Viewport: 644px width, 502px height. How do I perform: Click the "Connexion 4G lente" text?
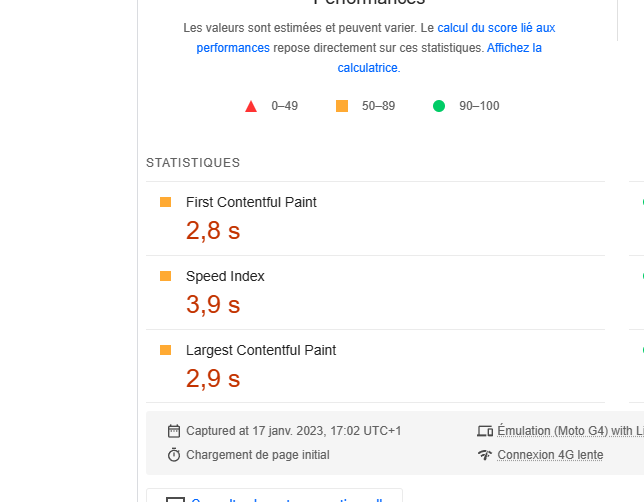[x=550, y=455]
